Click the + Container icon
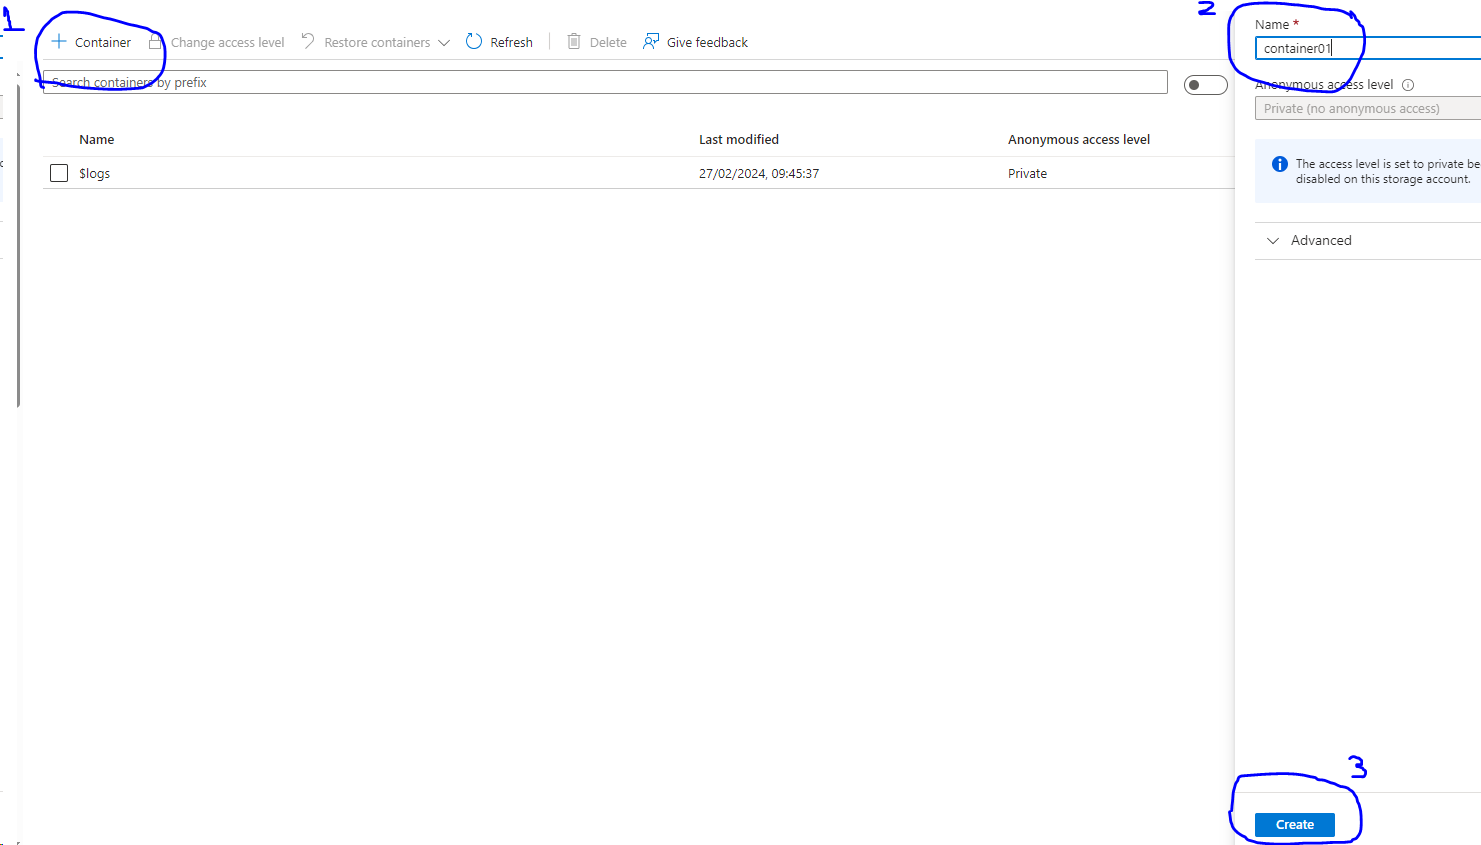 point(59,41)
